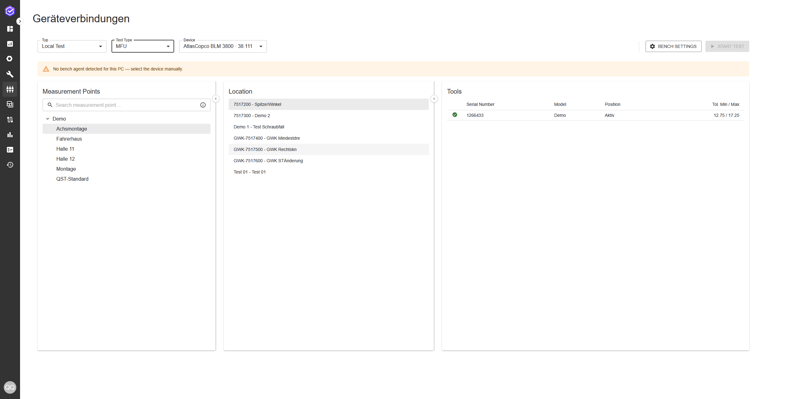800x399 pixels.
Task: Open the bar chart statistics sidebar icon
Action: click(10, 135)
